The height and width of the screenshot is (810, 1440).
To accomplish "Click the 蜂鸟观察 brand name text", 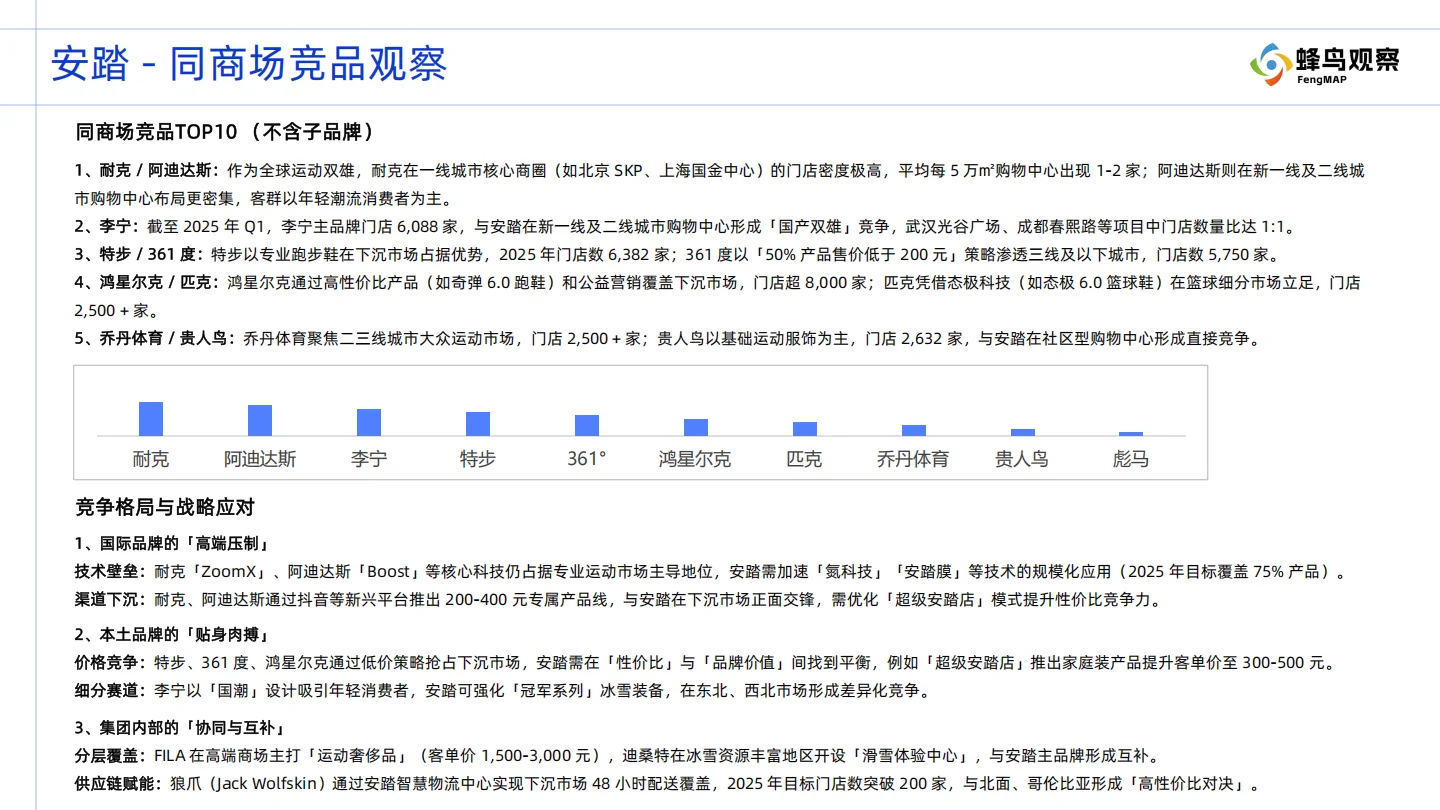I will (x=1348, y=60).
